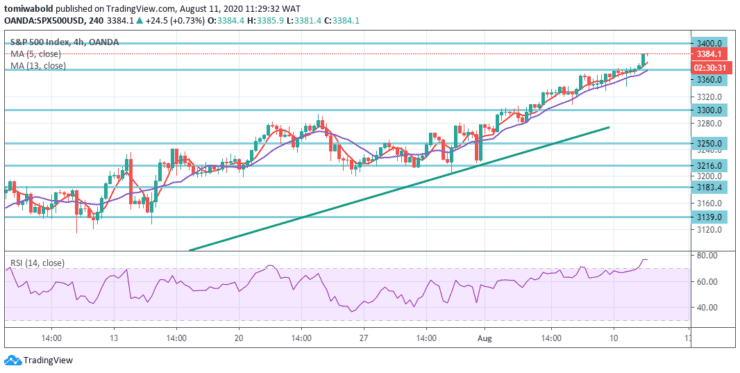Click the 3250.0 price level label
Screen dimensions: 740x373
[710, 143]
